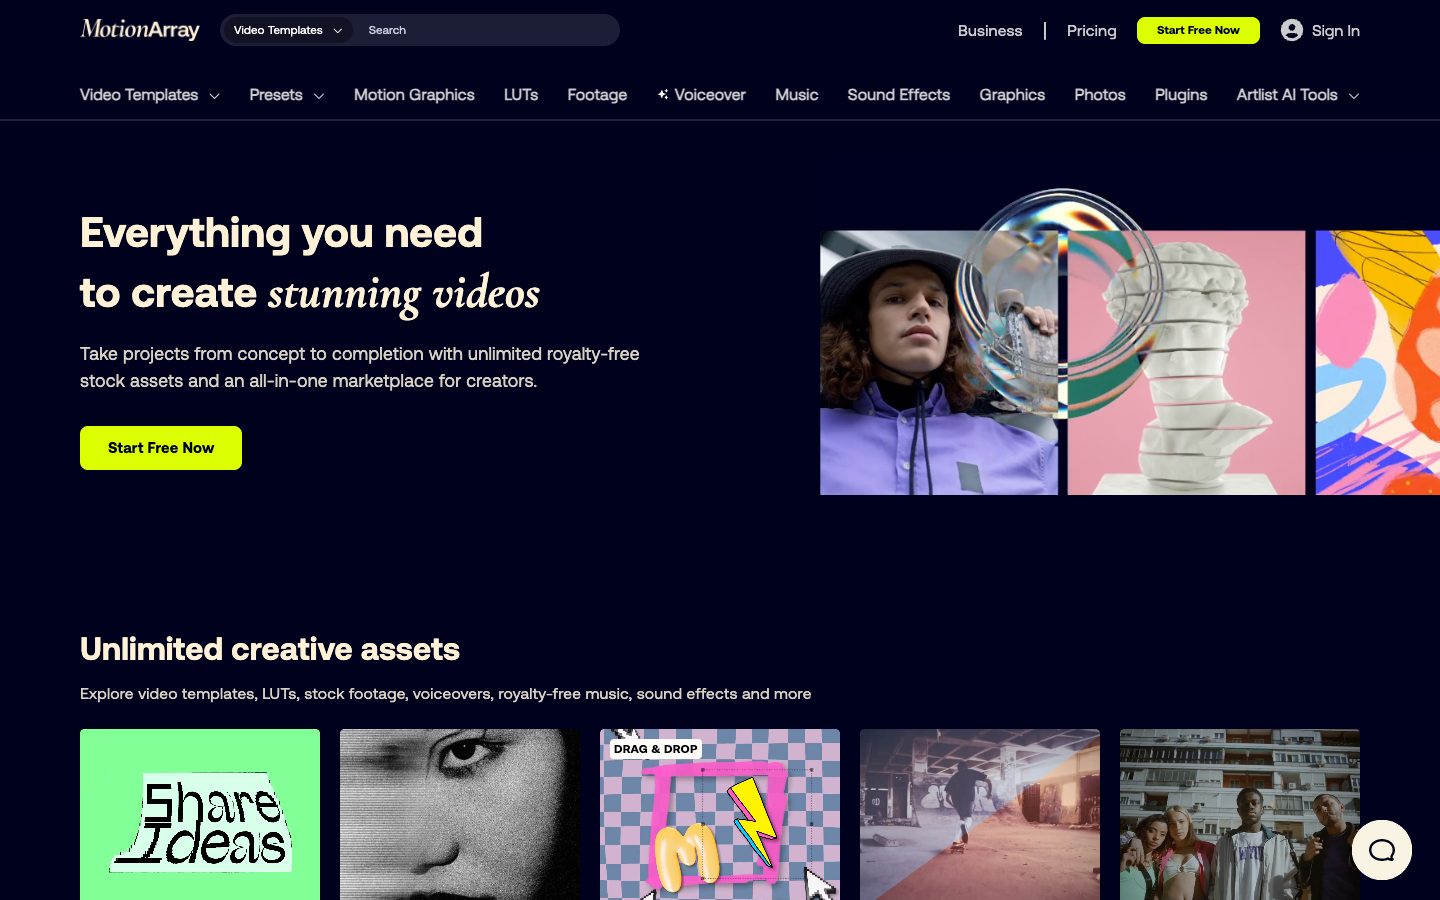Open the Photos section
This screenshot has width=1440, height=900.
coord(1100,95)
